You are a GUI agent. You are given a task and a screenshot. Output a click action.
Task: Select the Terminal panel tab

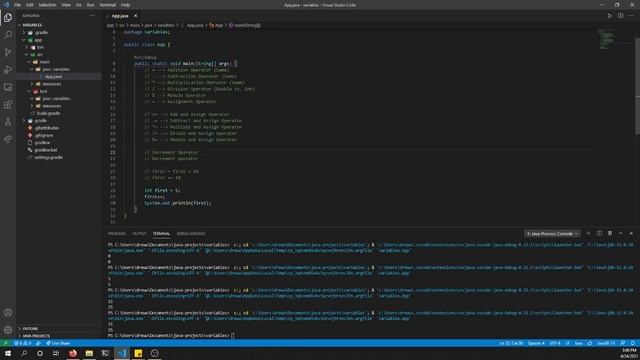point(161,233)
